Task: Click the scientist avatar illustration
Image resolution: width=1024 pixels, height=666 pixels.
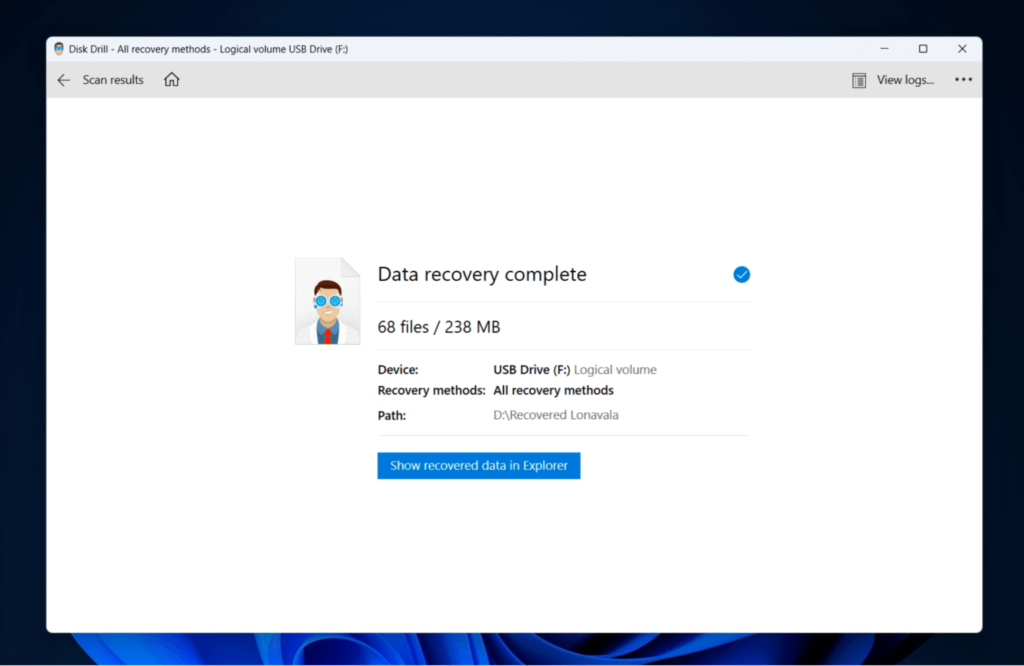Action: coord(327,300)
